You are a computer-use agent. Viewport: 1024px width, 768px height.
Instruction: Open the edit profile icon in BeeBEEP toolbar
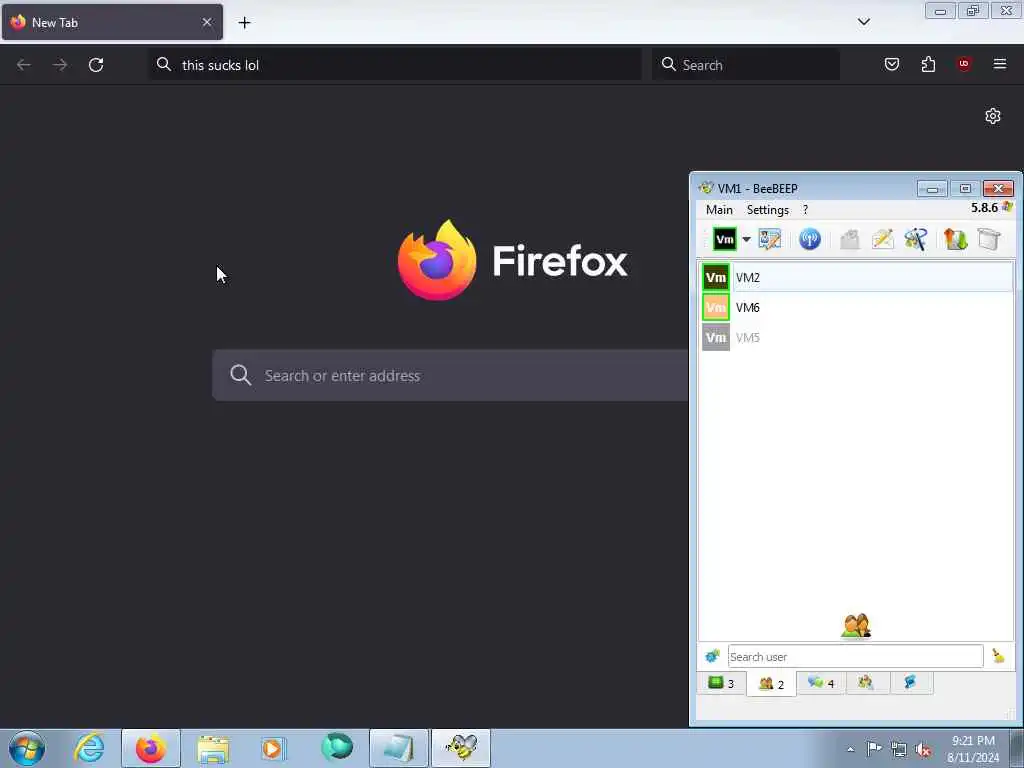(x=770, y=239)
